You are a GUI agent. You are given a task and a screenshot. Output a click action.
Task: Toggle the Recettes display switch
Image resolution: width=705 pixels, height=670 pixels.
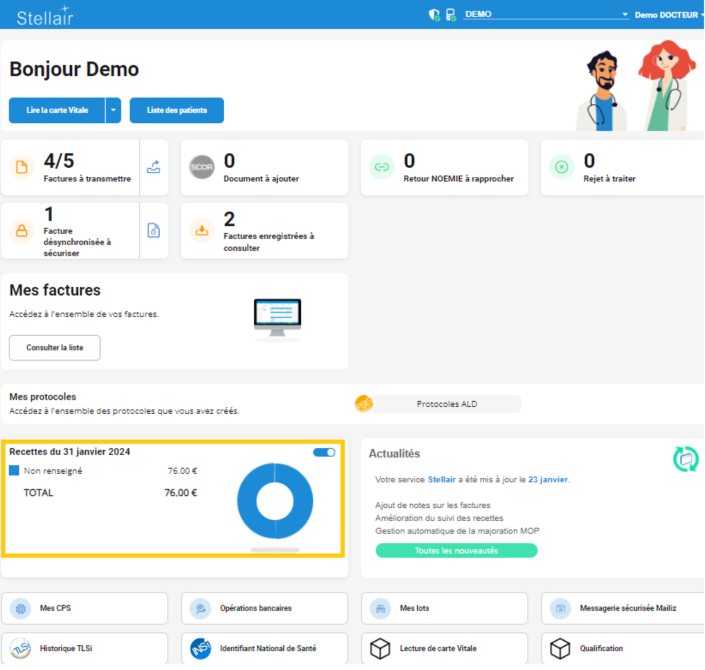324,453
